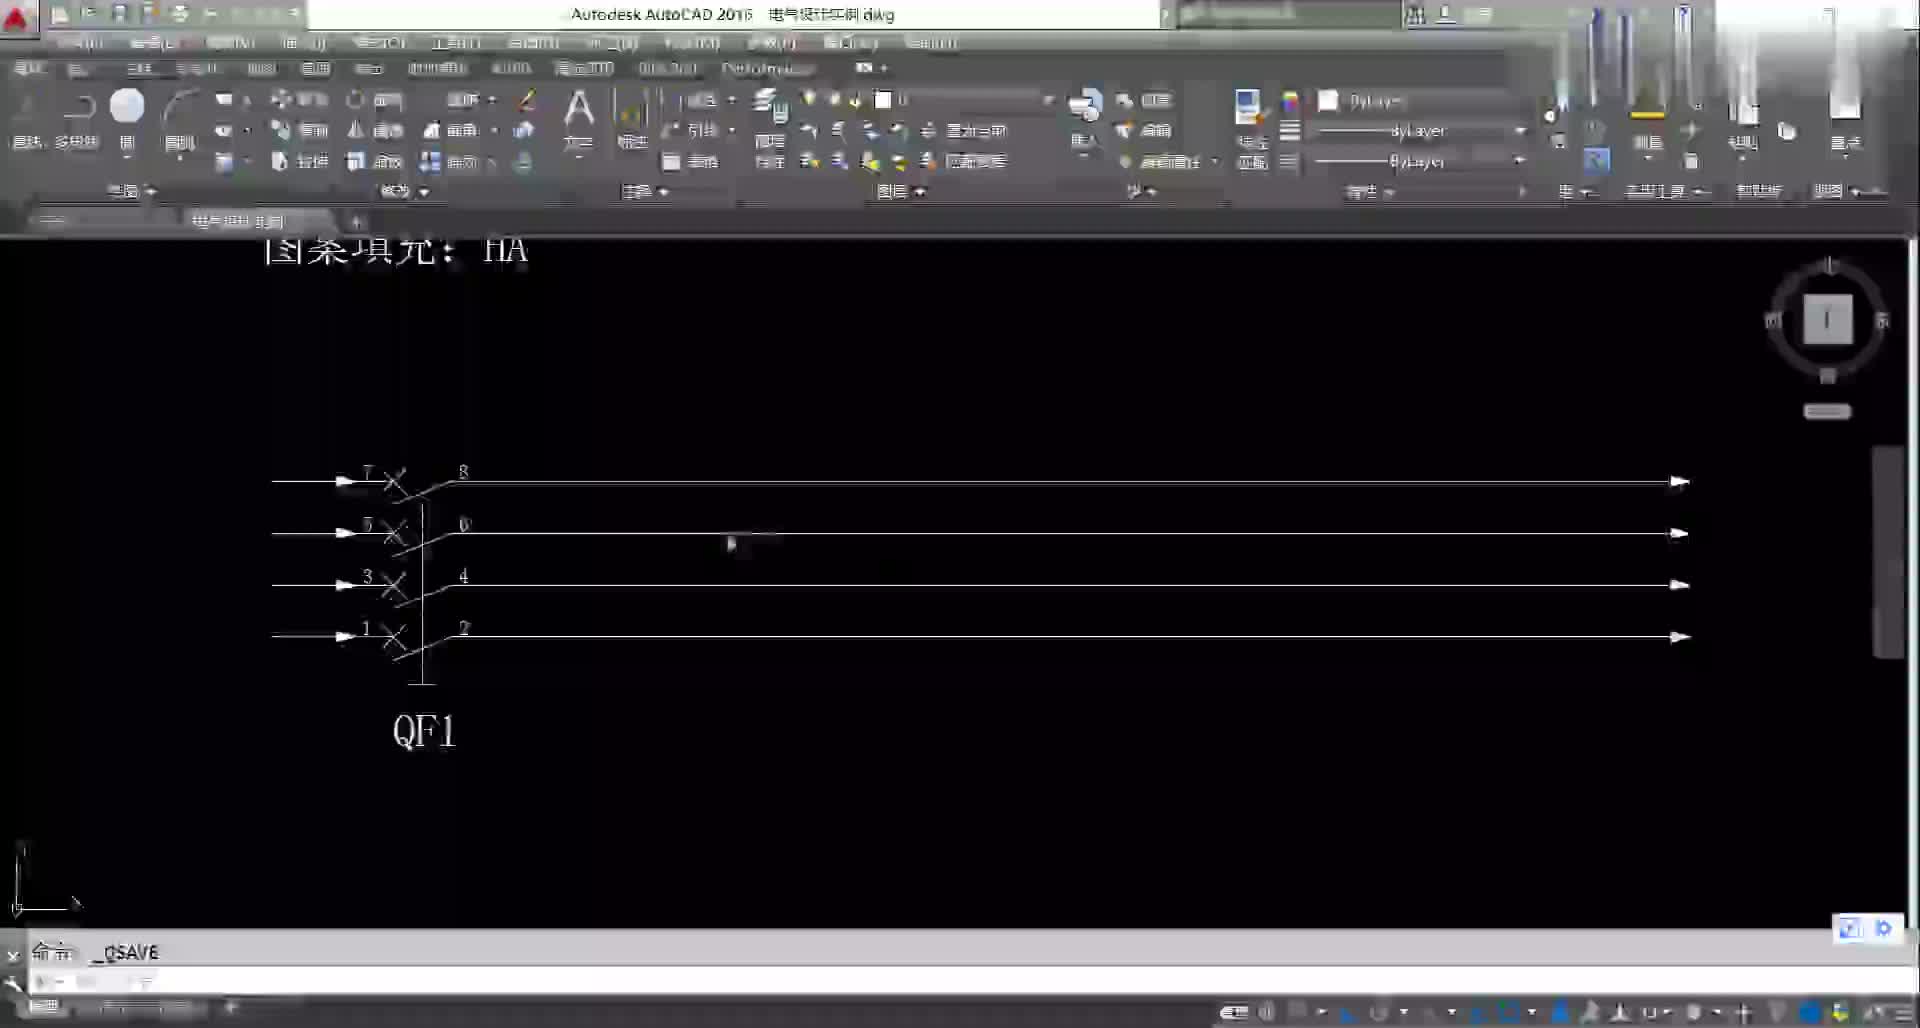Open the Trim tool dropdown arrow
Image resolution: width=1920 pixels, height=1028 pixels.
pyautogui.click(x=492, y=100)
